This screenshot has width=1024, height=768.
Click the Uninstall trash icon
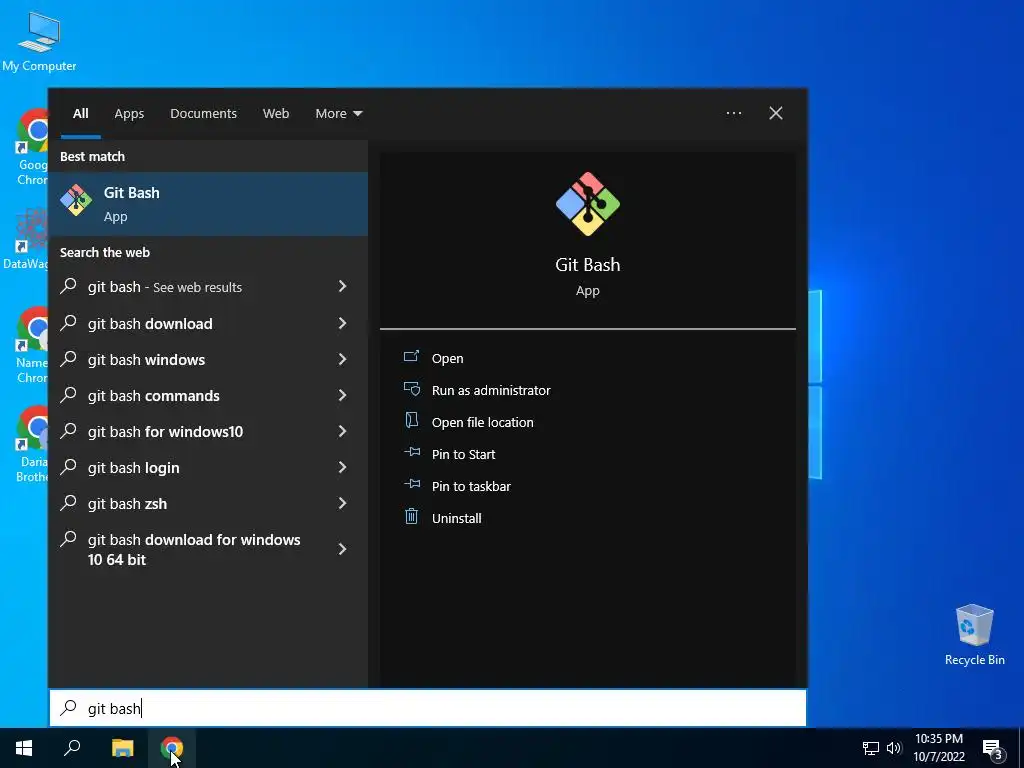coord(411,517)
